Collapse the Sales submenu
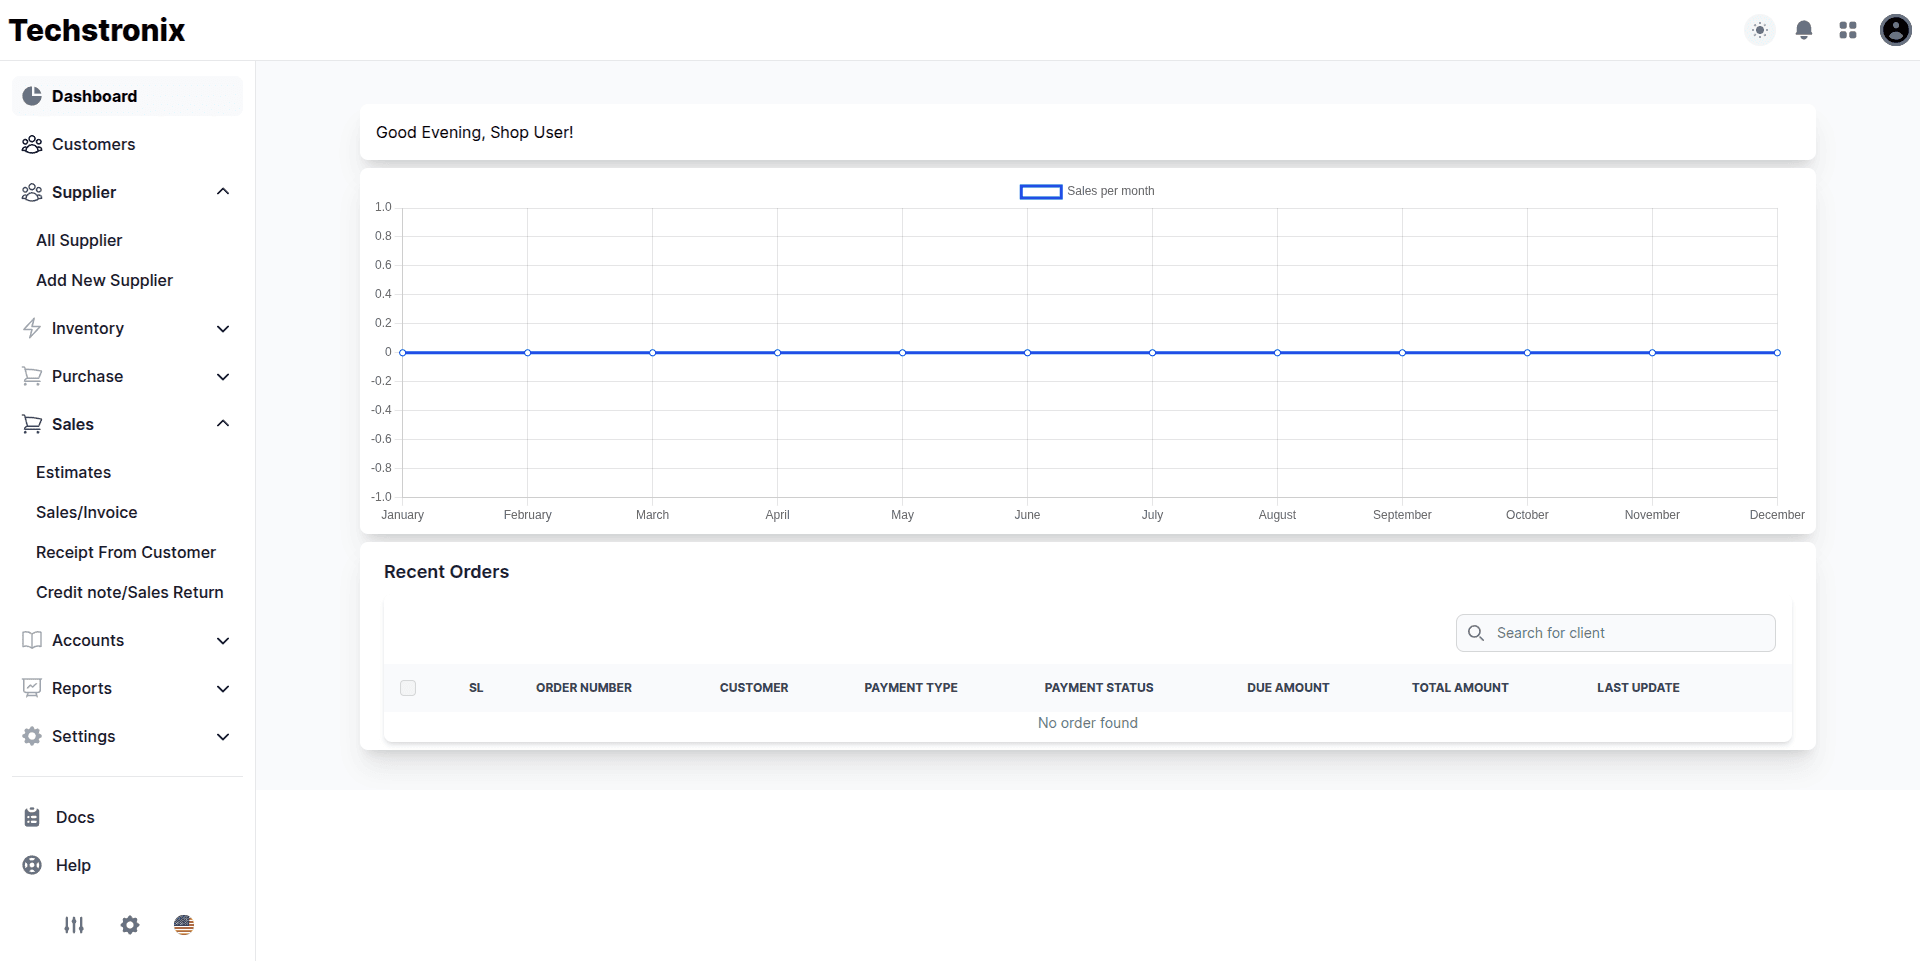This screenshot has height=961, width=1920. [222, 423]
